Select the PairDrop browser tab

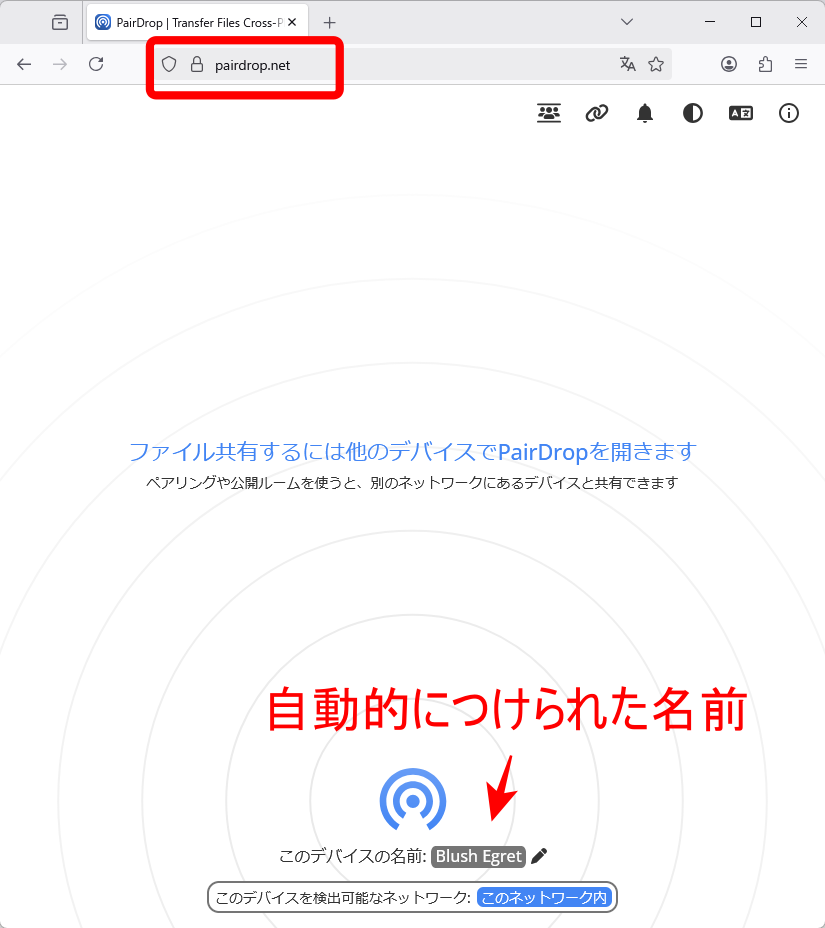click(196, 22)
